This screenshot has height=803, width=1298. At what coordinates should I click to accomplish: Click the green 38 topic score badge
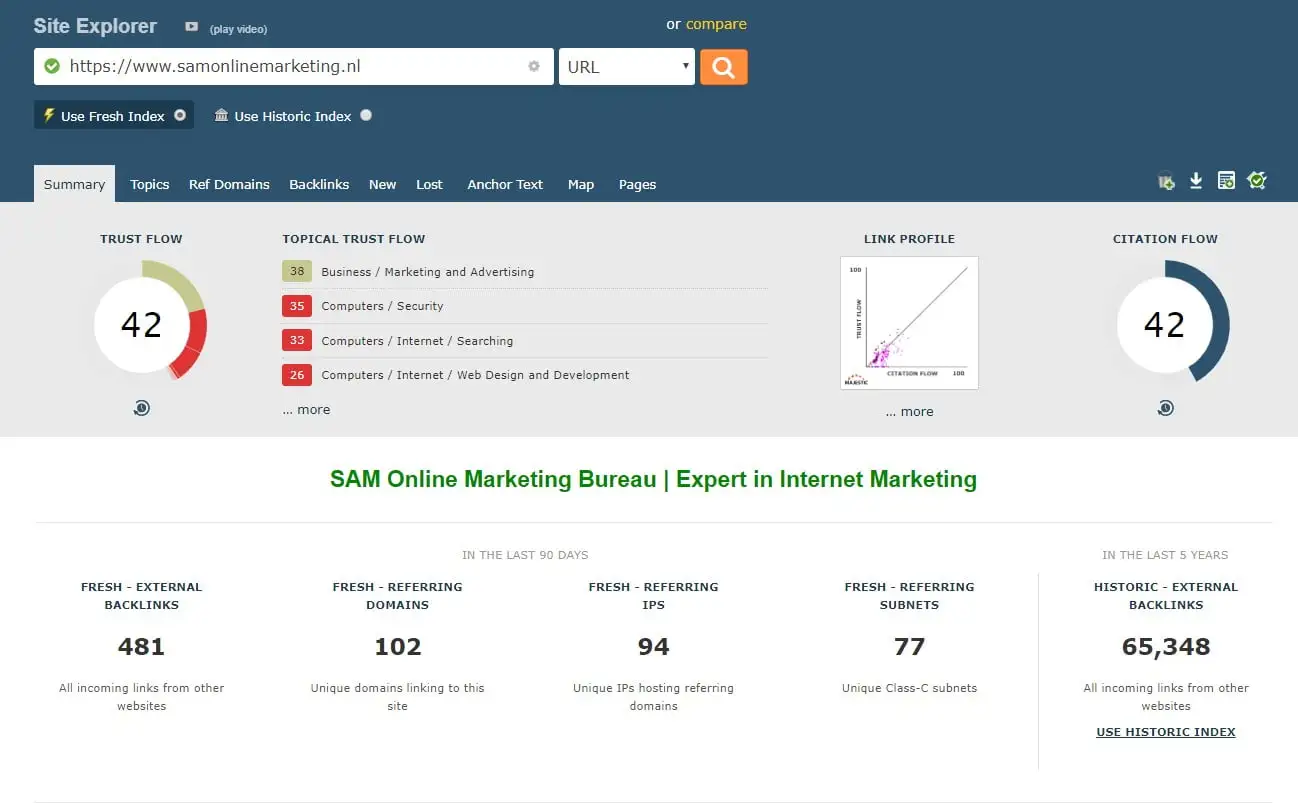(297, 272)
